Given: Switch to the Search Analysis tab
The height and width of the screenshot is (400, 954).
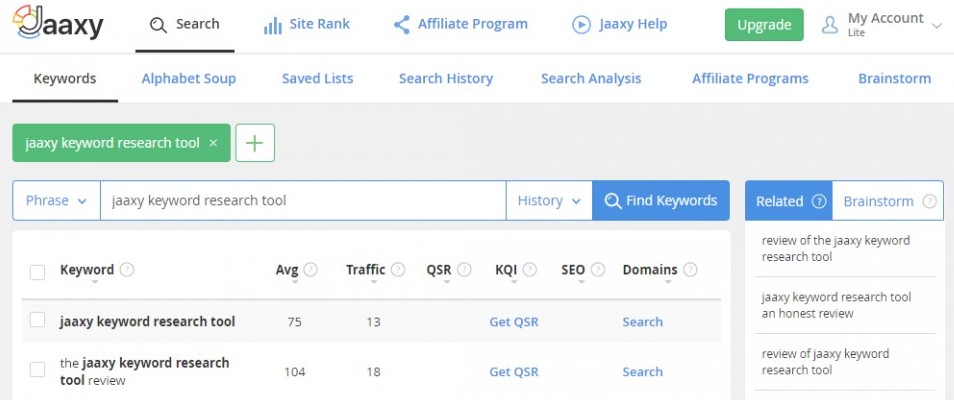Looking at the screenshot, I should pyautogui.click(x=591, y=79).
